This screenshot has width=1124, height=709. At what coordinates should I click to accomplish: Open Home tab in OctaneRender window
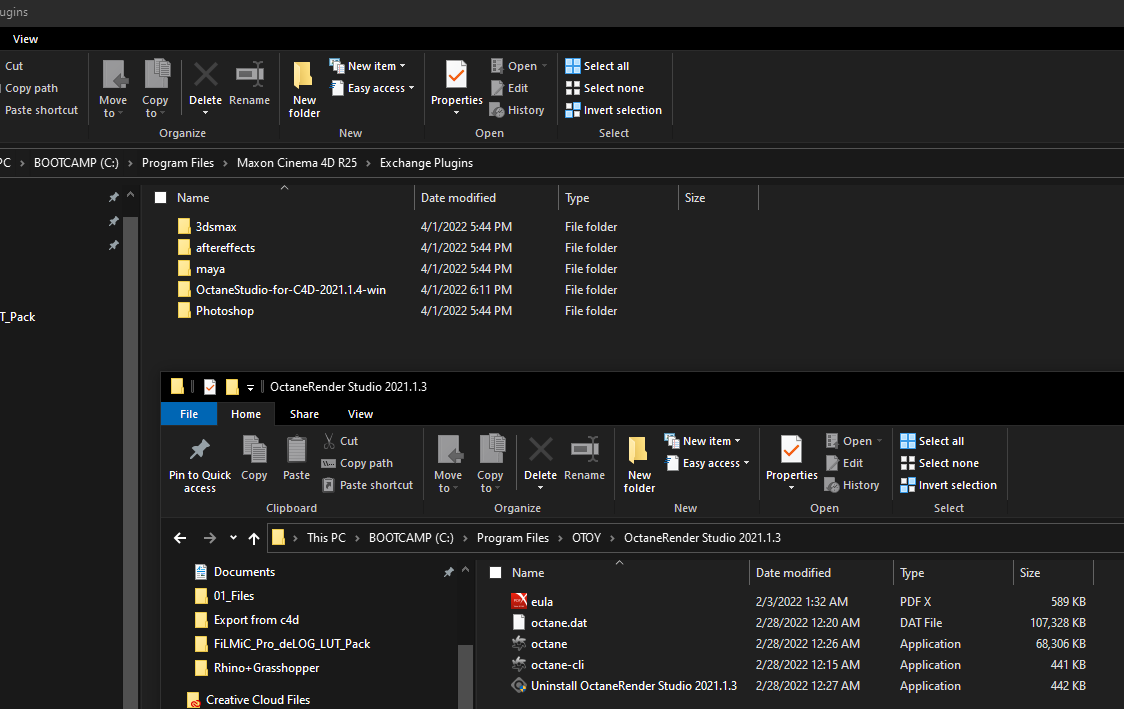(x=246, y=414)
